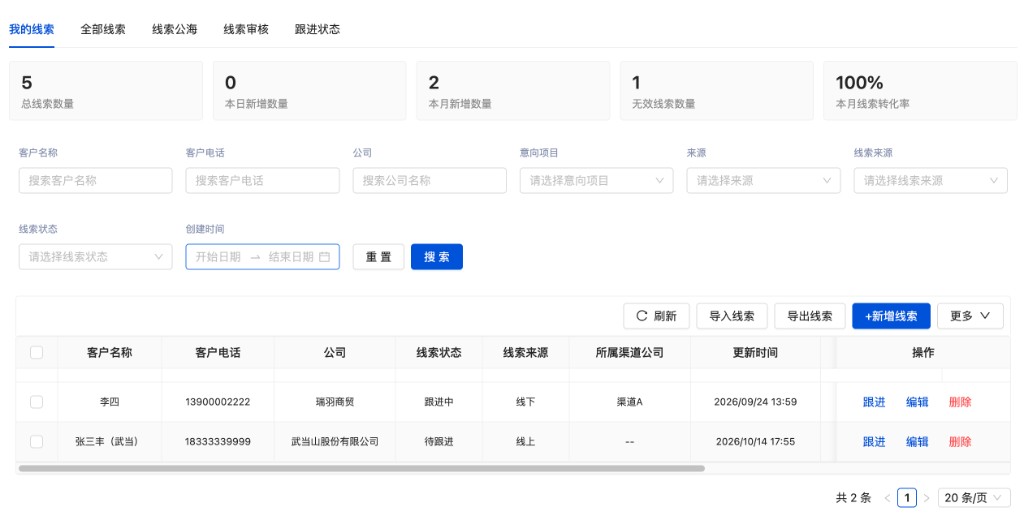Open the 意向项目 dropdown
This screenshot has height=520, width=1024.
[x=596, y=180]
